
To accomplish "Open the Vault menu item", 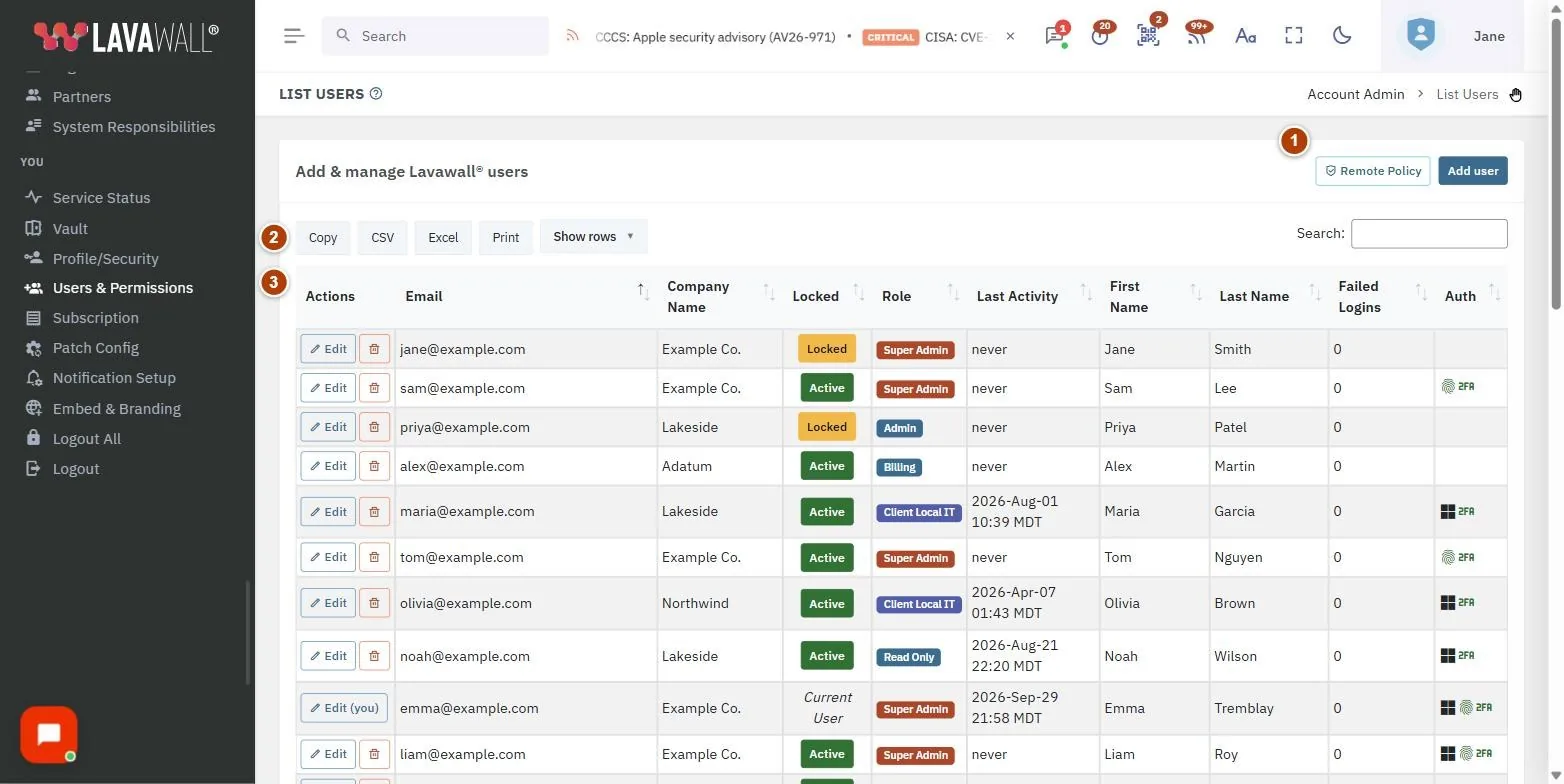I will (70, 229).
